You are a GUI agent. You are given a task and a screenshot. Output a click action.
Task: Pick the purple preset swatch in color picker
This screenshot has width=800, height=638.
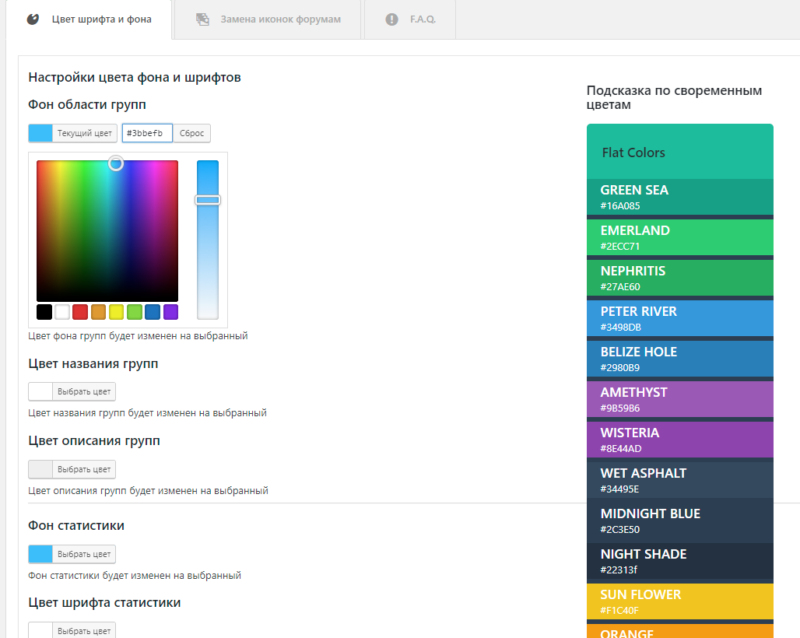pyautogui.click(x=170, y=312)
